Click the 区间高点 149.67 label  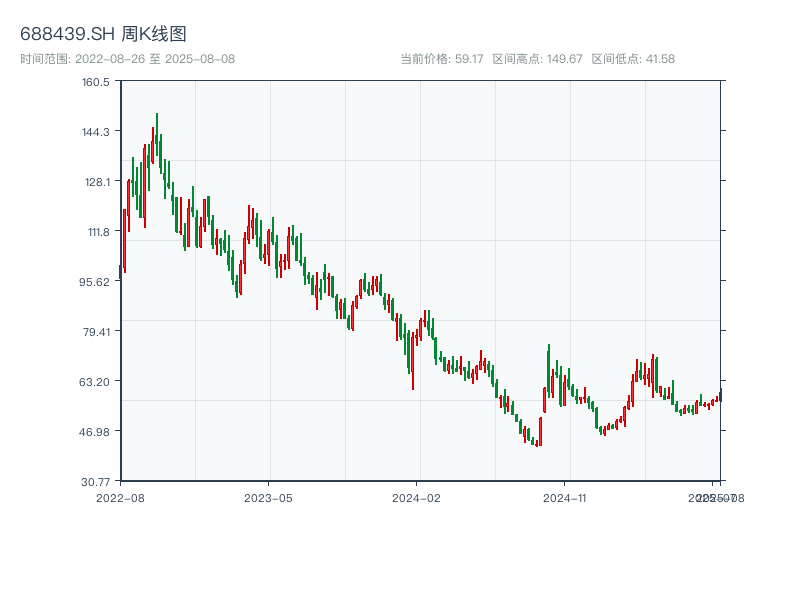click(537, 59)
